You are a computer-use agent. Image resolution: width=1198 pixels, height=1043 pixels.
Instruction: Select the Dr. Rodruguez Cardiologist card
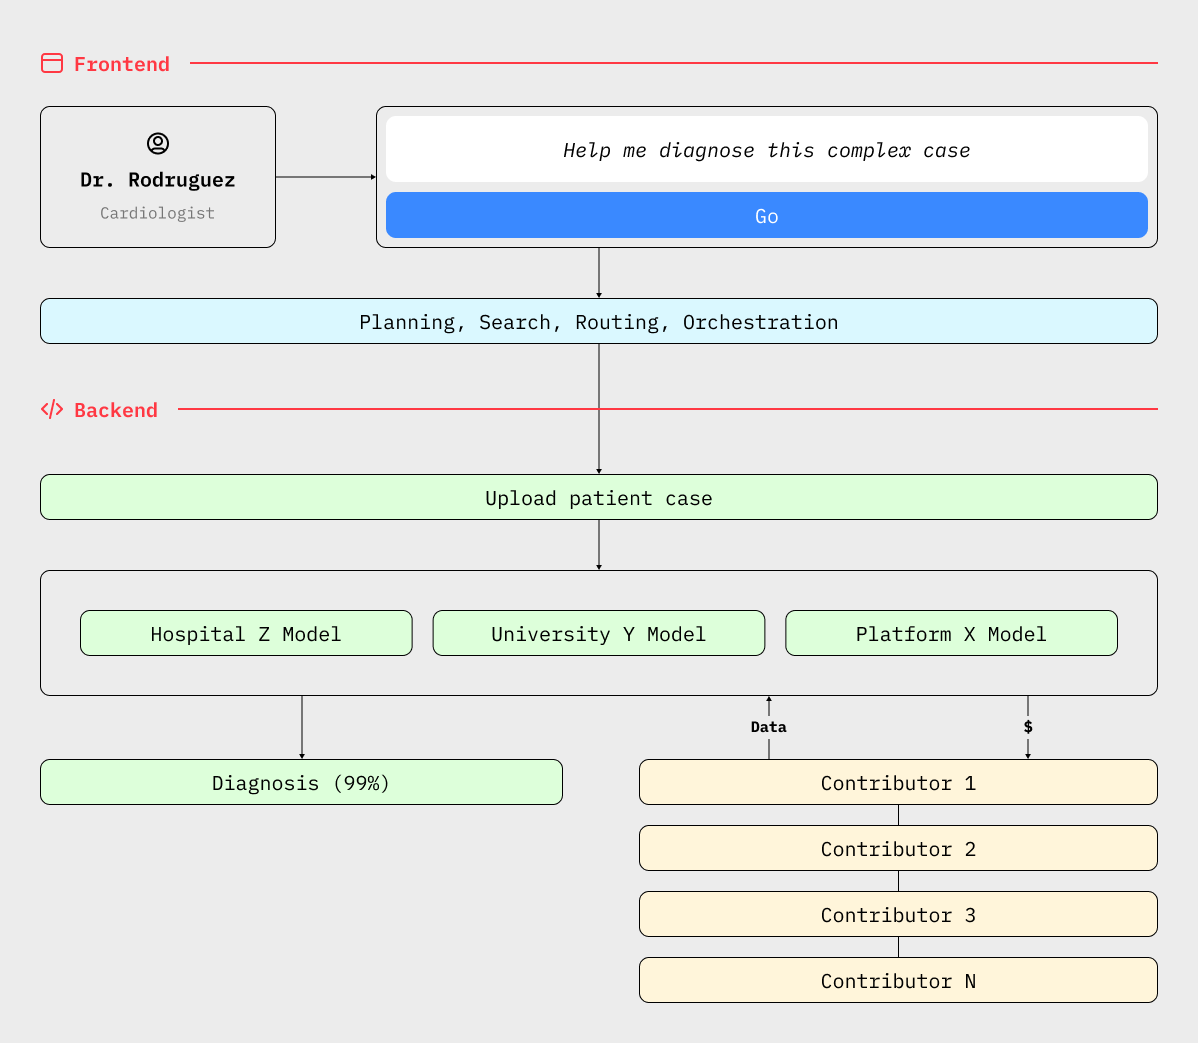tap(158, 177)
